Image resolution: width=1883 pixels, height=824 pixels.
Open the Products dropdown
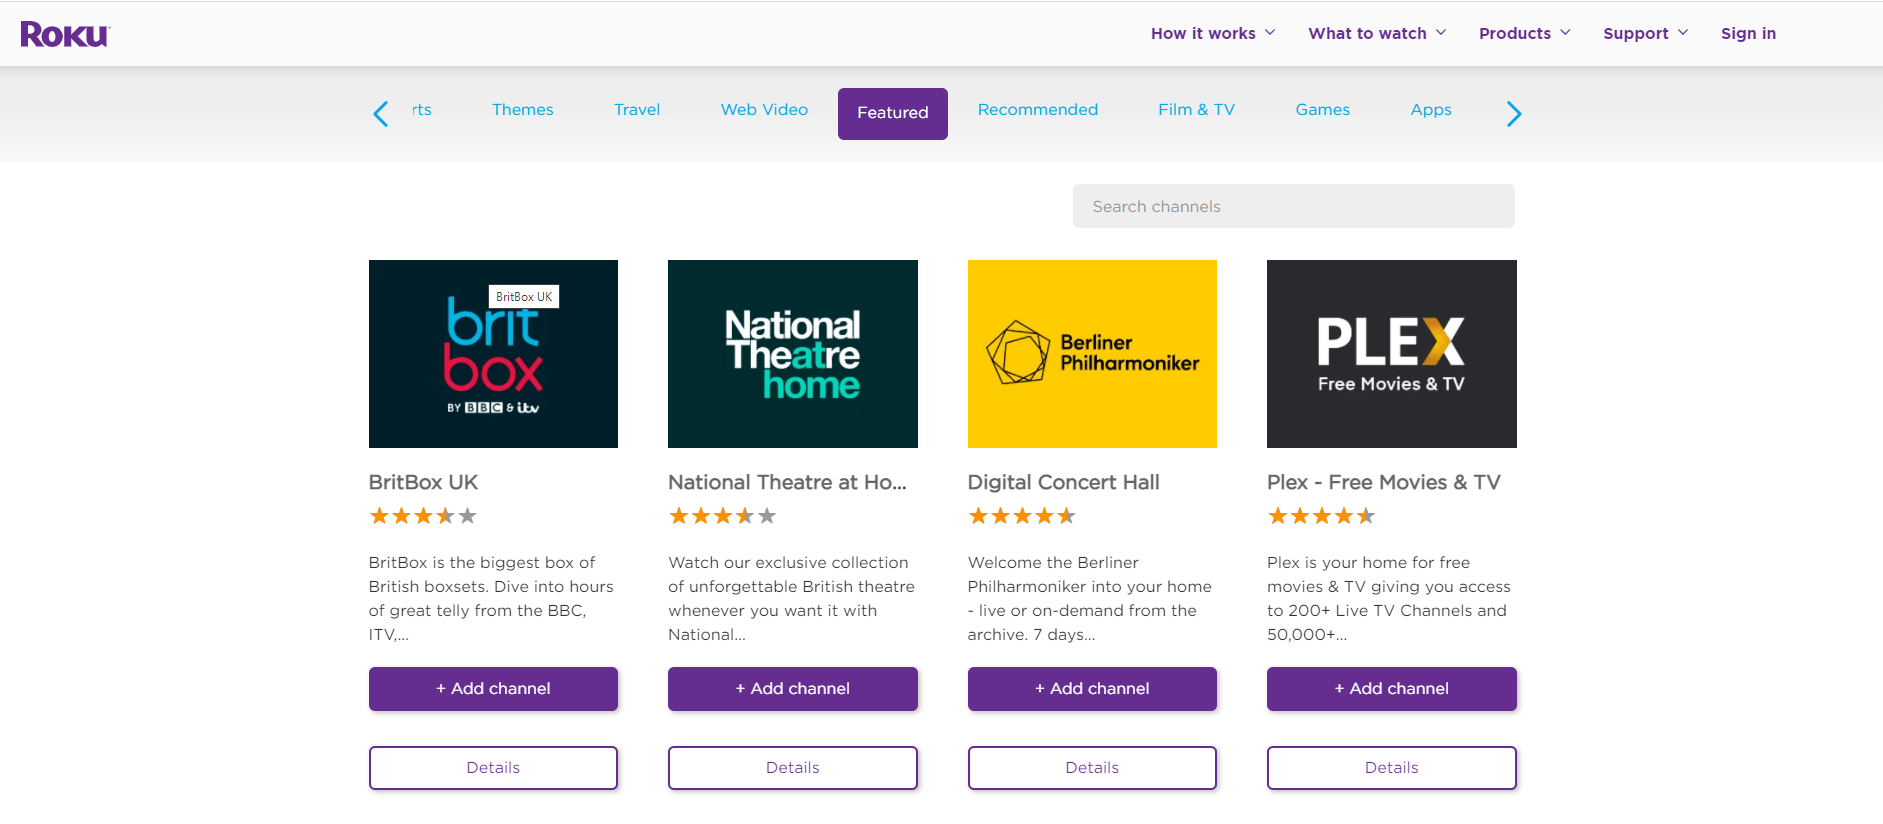click(x=1525, y=33)
